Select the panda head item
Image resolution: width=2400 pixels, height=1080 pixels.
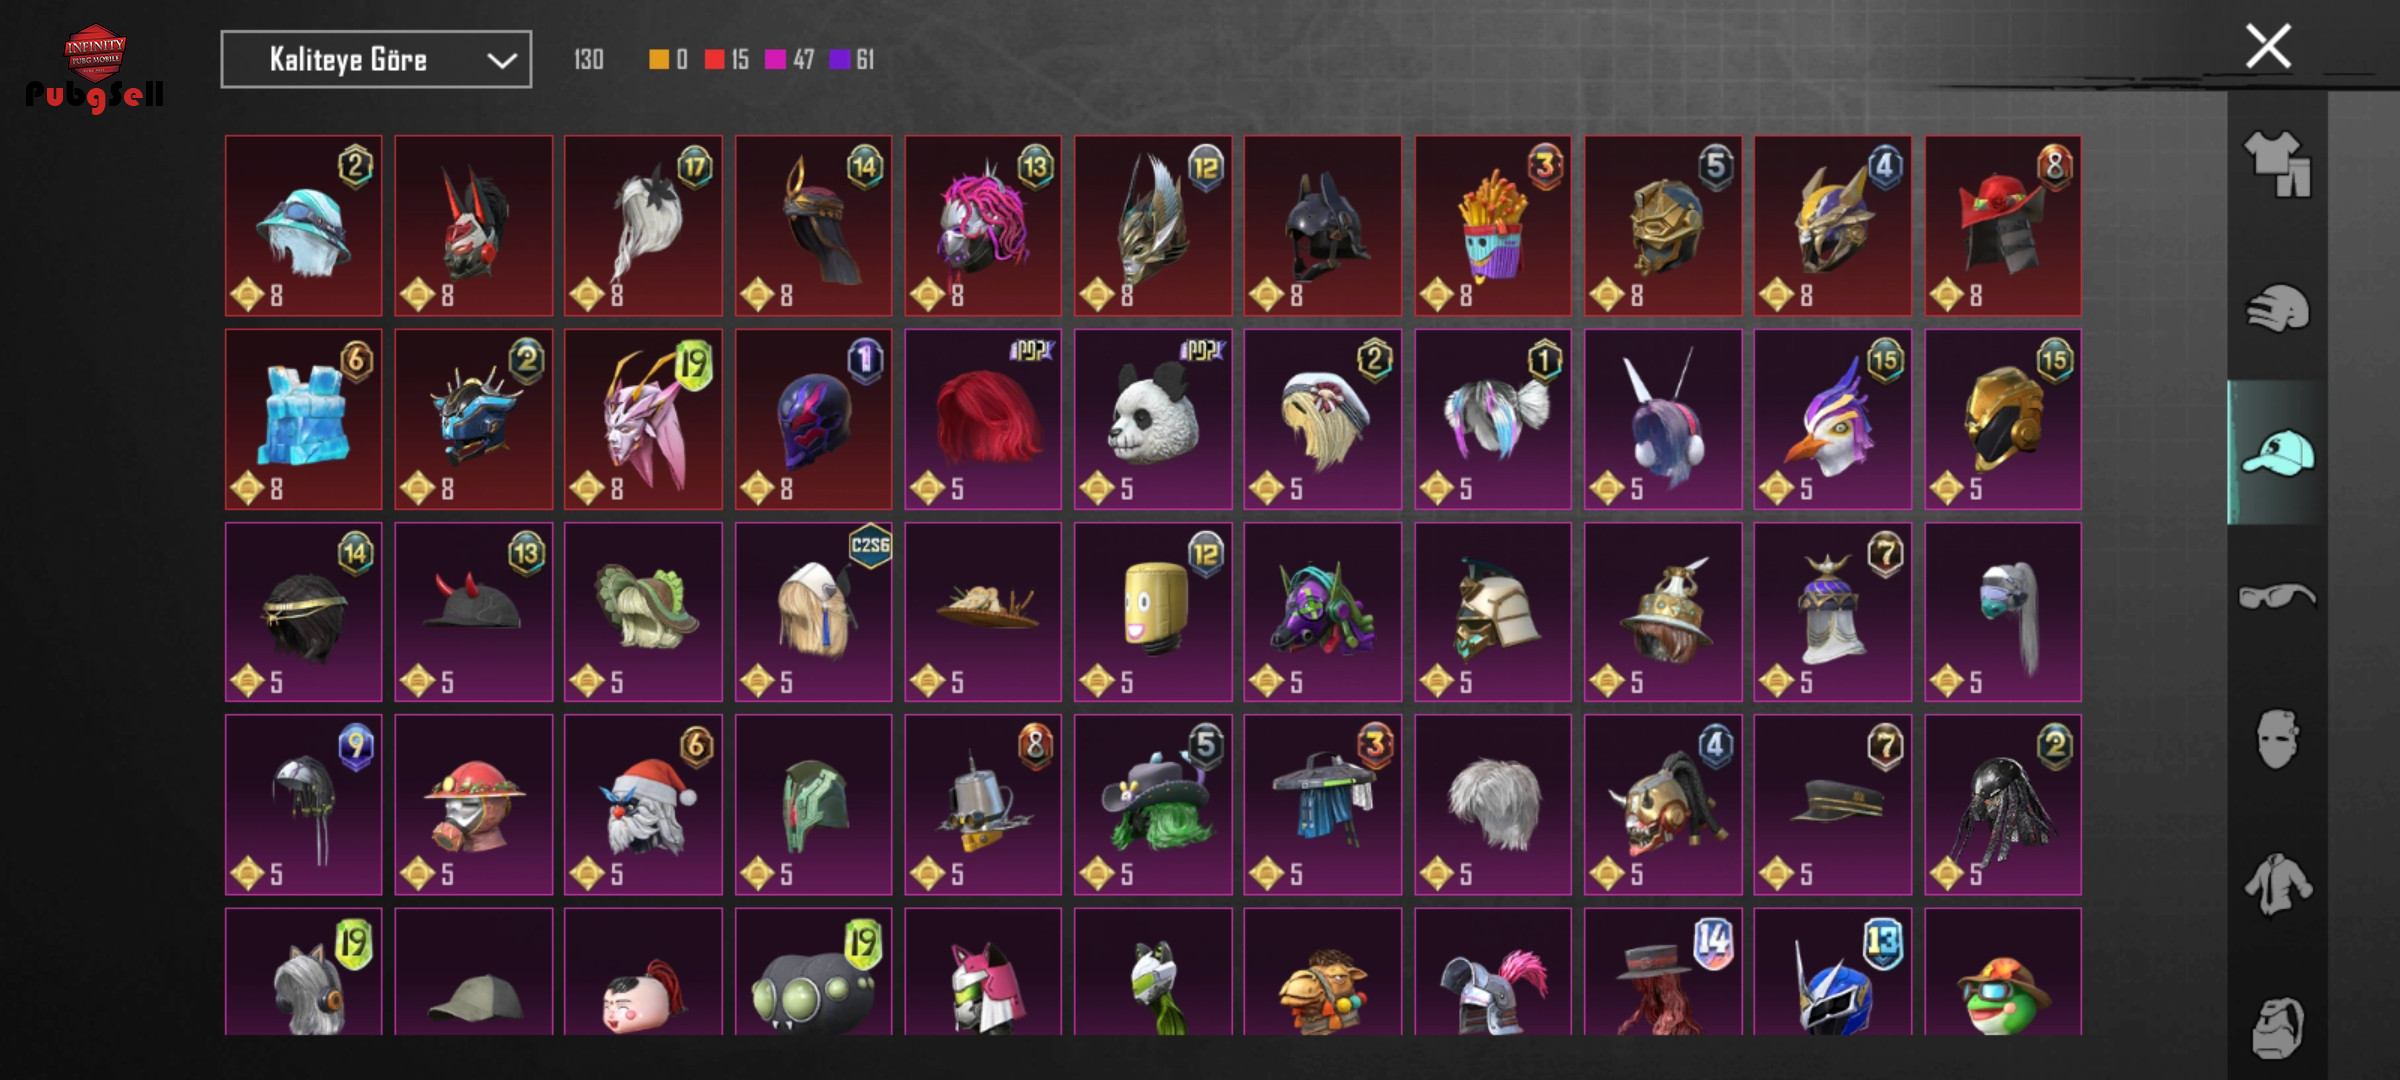(1153, 419)
